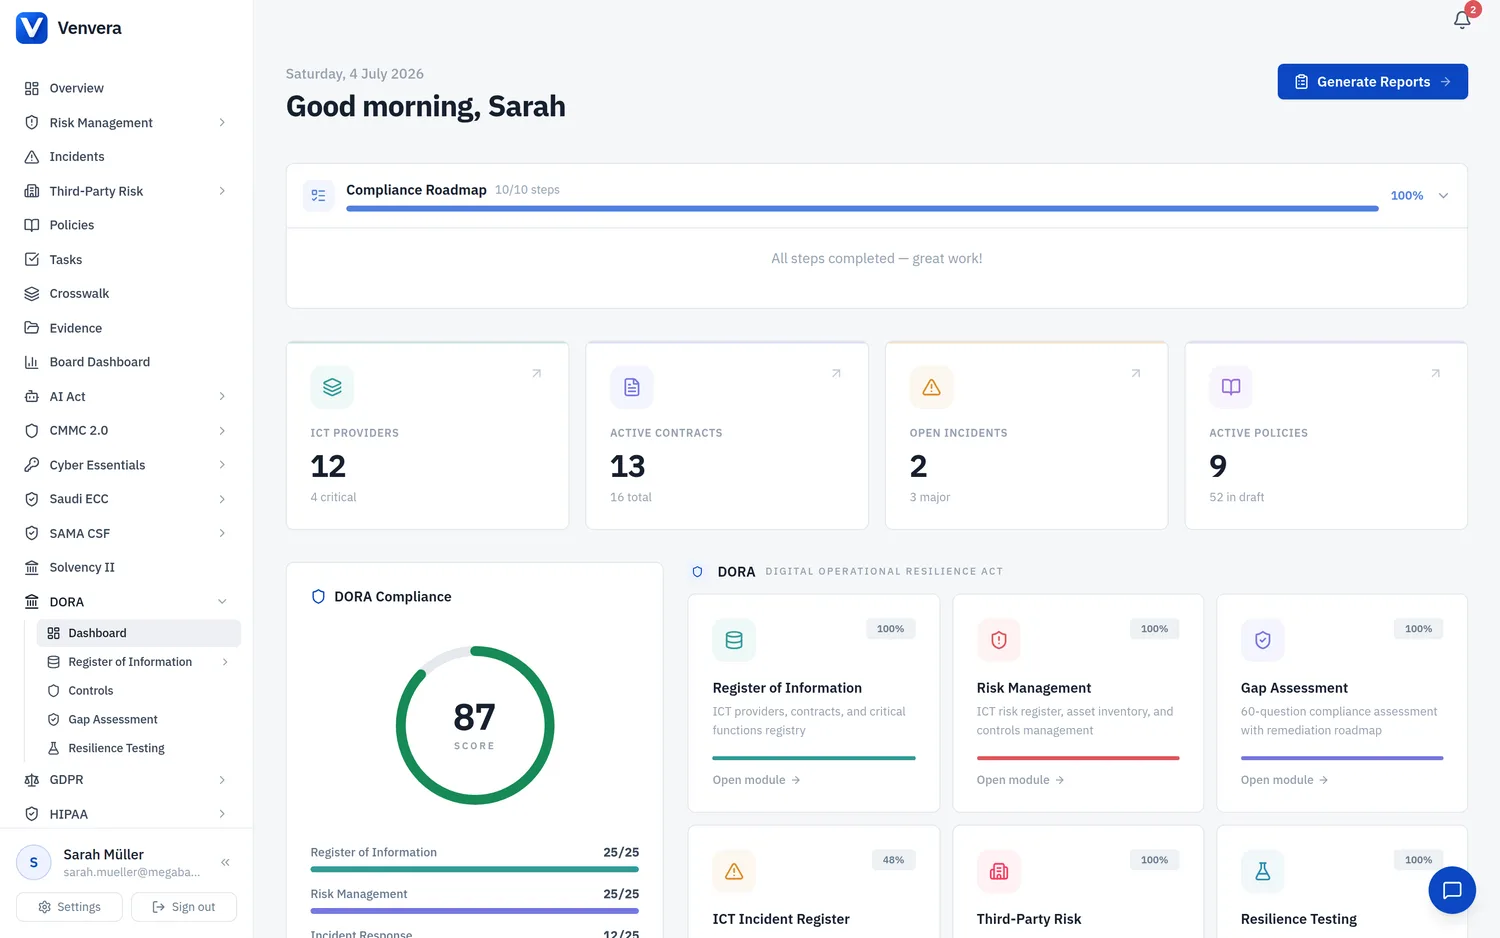Viewport: 1500px width, 938px height.
Task: Click the Active Contracts document icon
Action: point(632,387)
